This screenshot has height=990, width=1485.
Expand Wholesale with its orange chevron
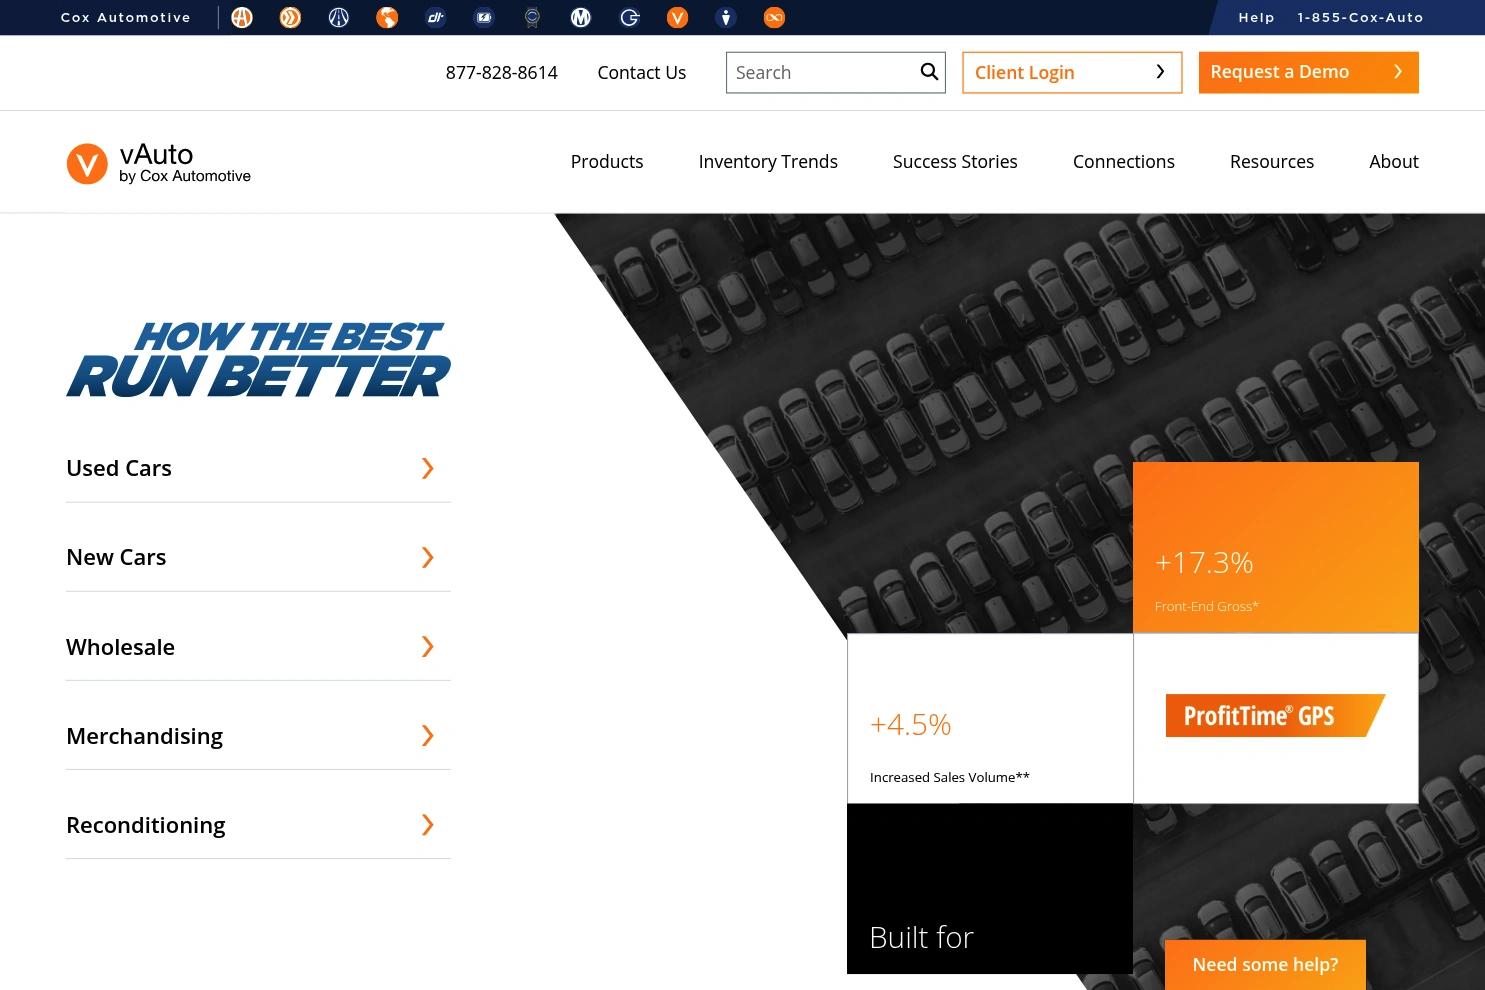point(428,646)
